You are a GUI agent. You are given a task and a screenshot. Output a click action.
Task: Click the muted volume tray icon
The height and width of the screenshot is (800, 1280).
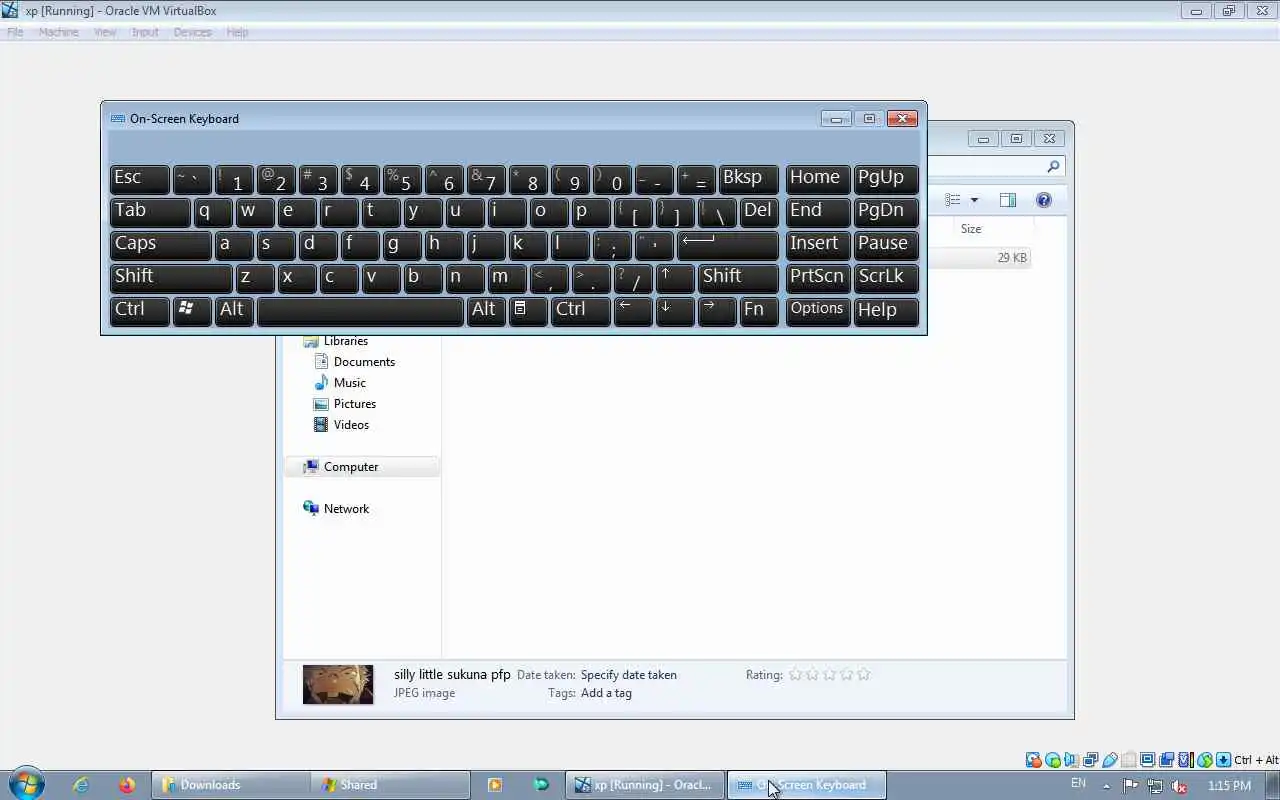[1180, 786]
